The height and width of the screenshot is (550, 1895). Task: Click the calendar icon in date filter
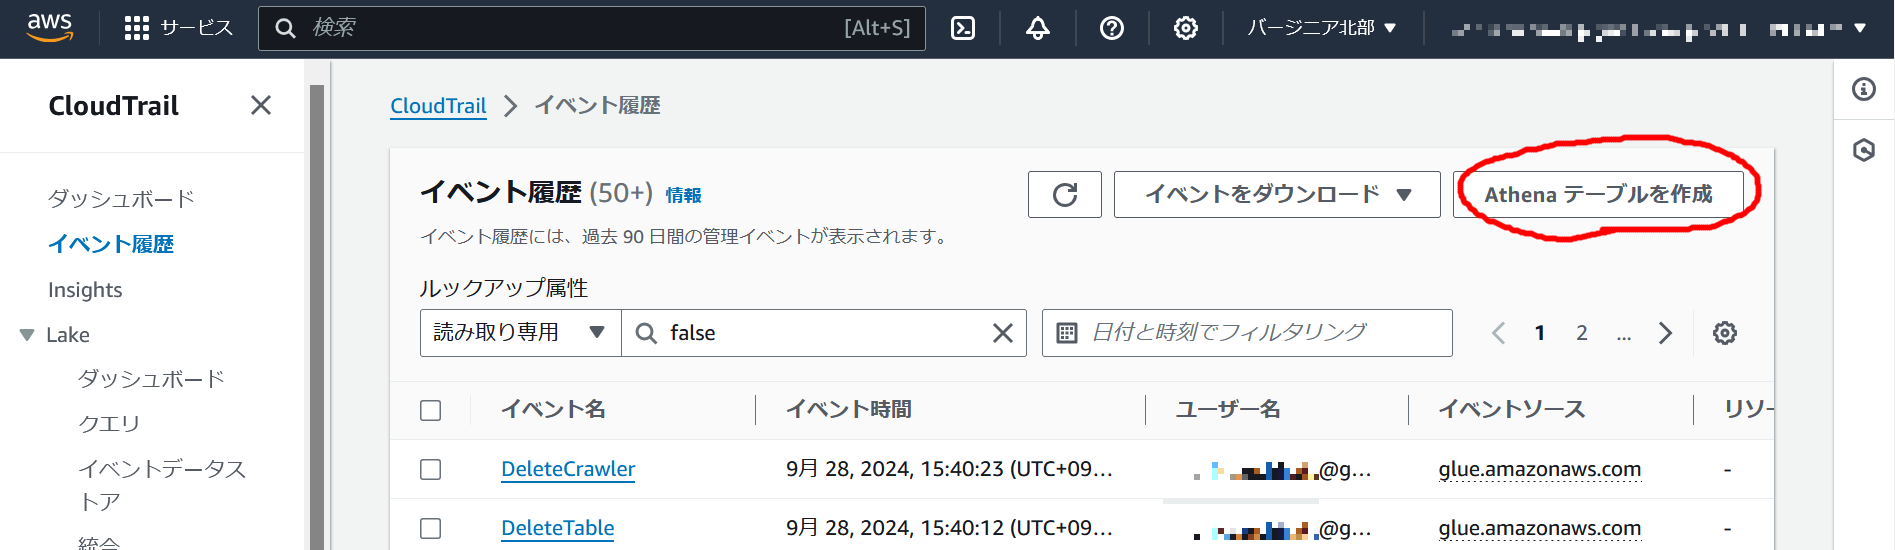(1067, 333)
